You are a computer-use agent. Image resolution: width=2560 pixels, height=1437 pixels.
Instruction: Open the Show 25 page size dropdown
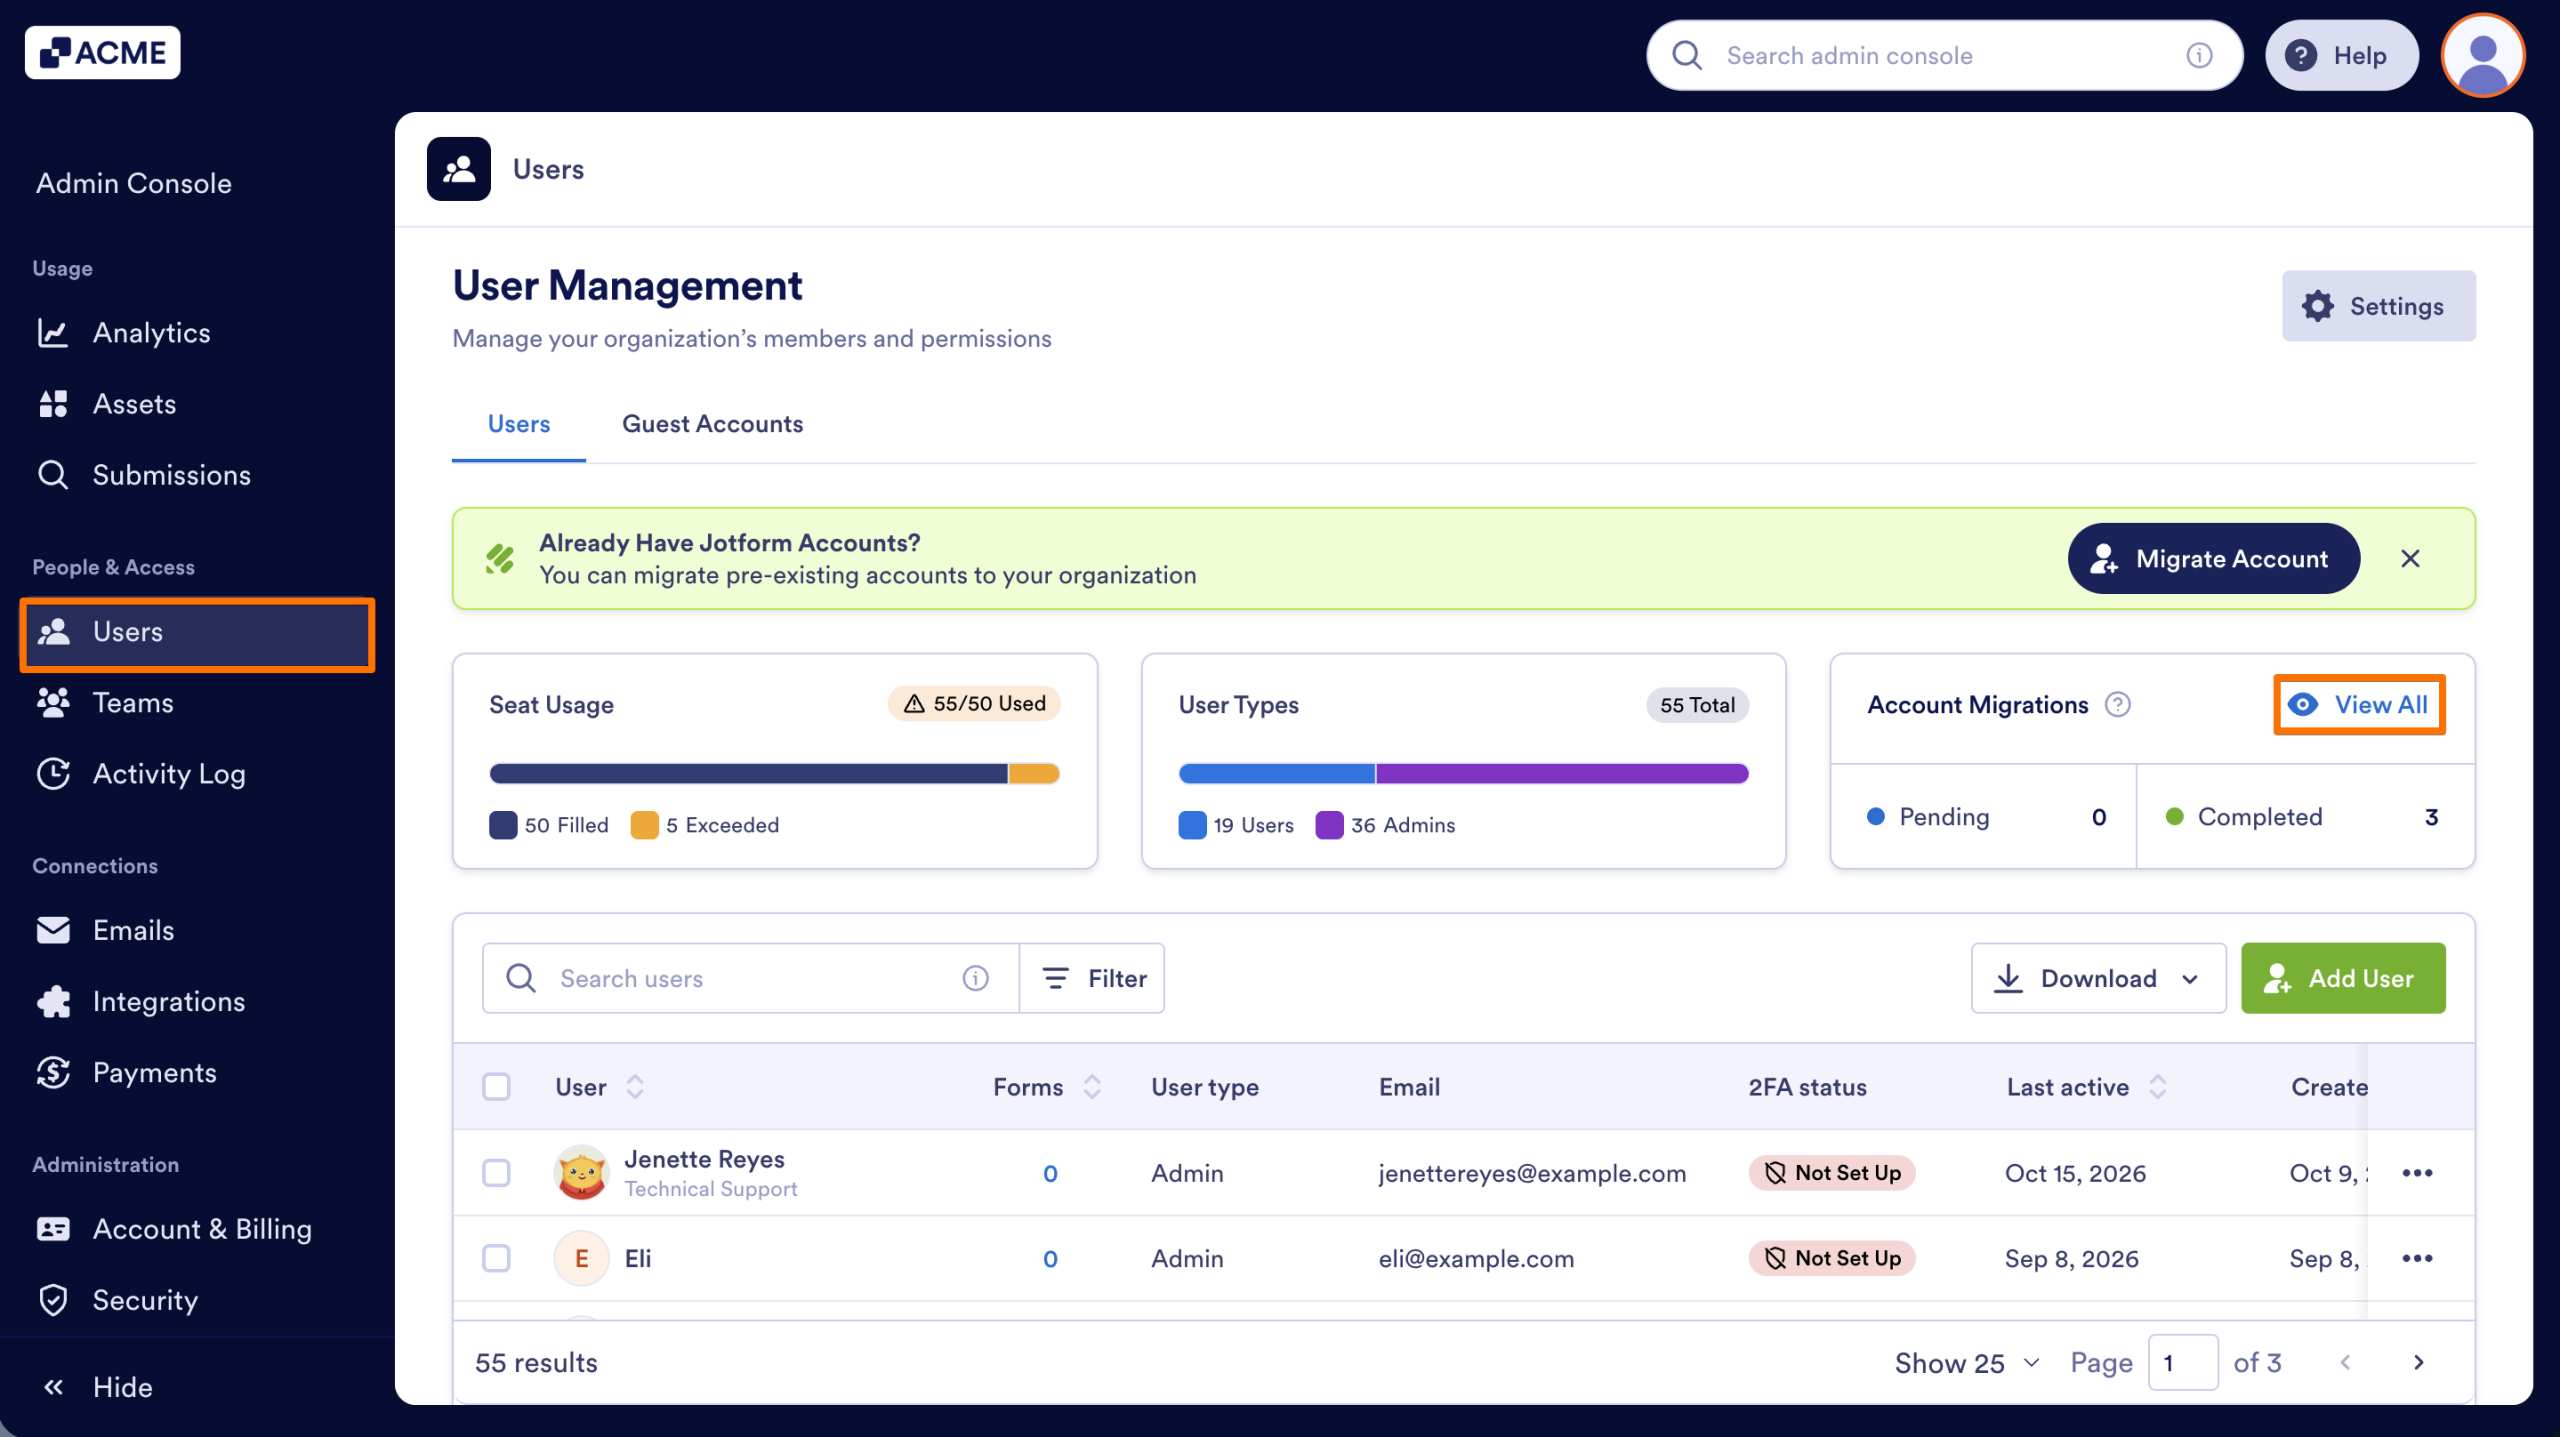(x=1967, y=1363)
